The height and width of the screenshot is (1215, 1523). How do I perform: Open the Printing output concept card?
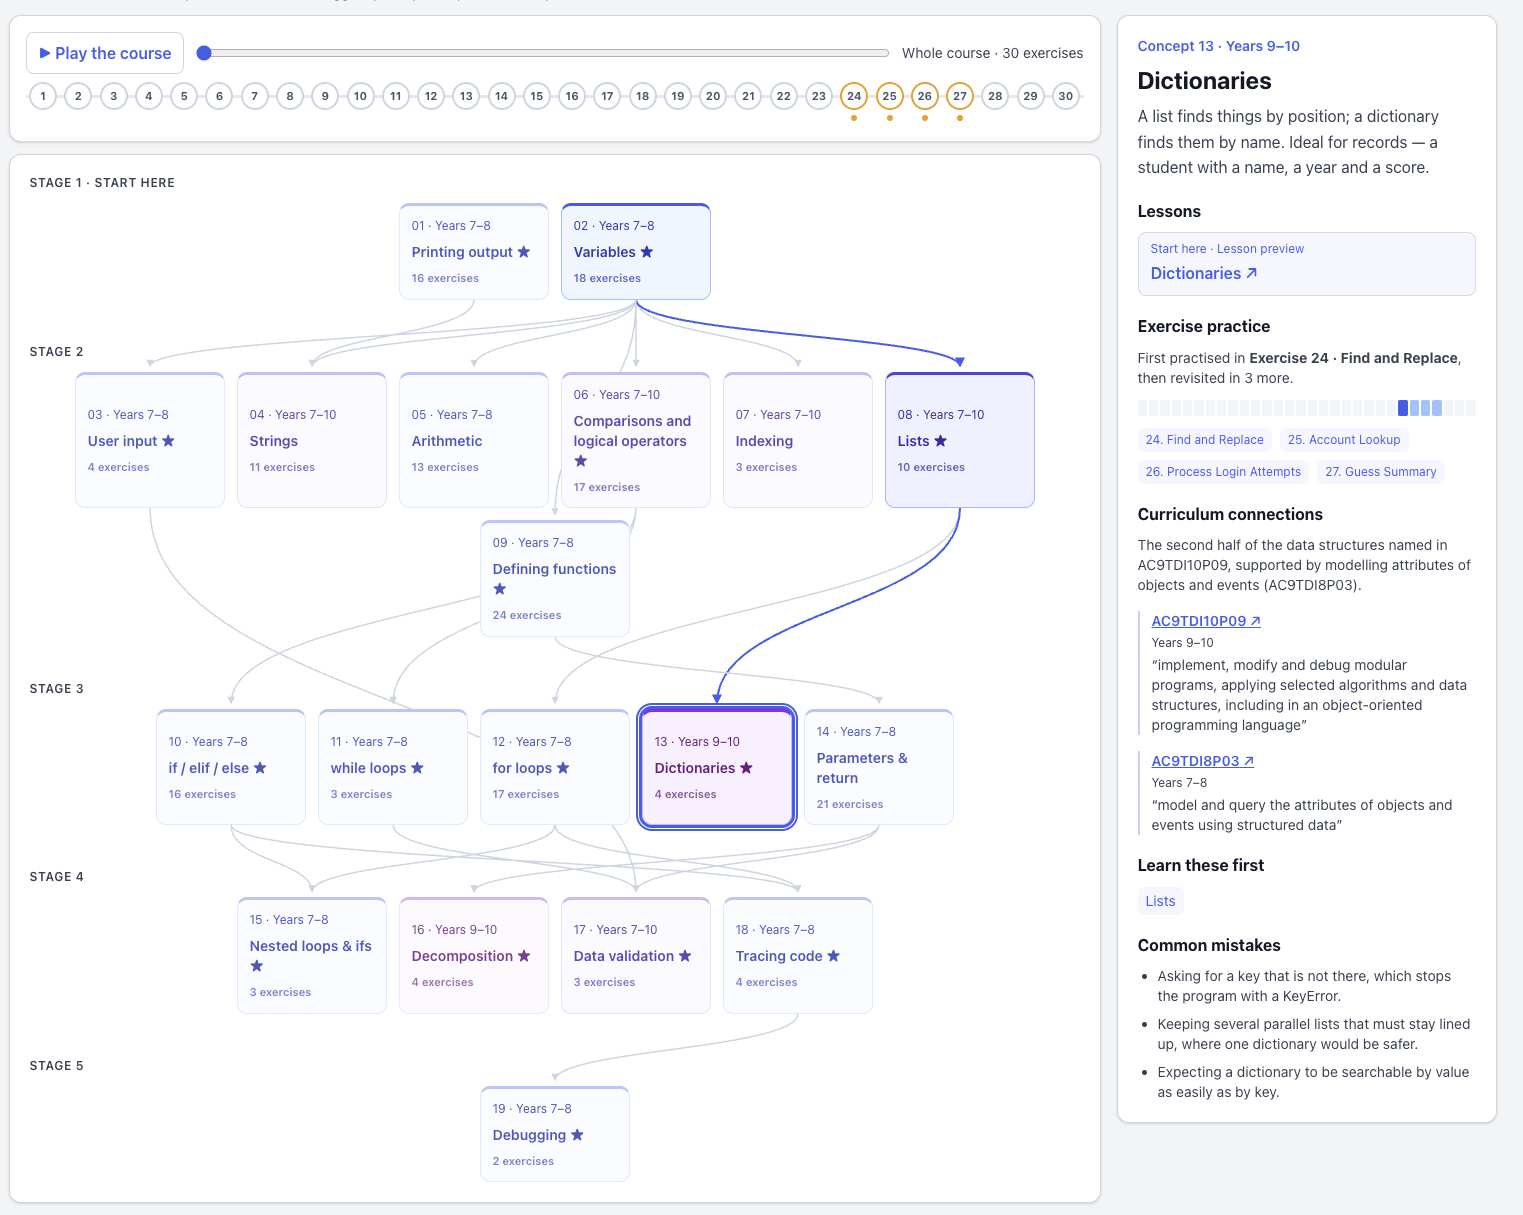(x=474, y=252)
